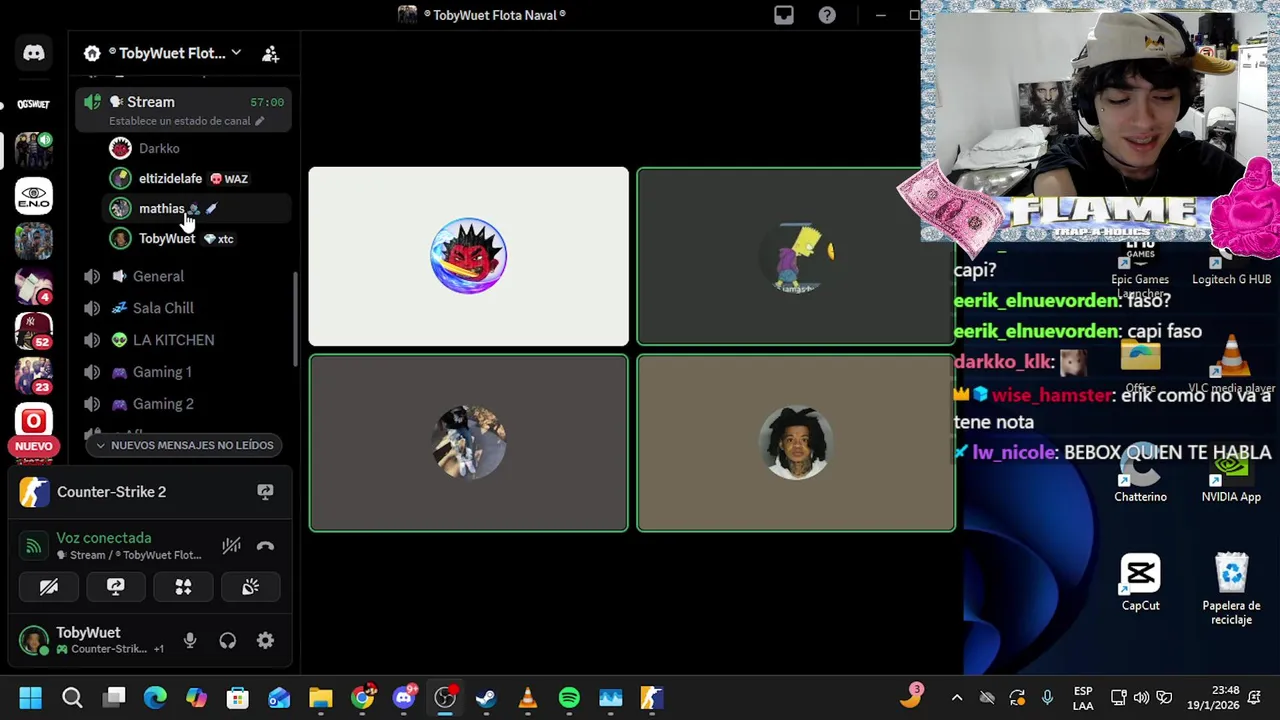The image size is (1280, 720).
Task: Toggle camera on in voice panel
Action: (49, 587)
